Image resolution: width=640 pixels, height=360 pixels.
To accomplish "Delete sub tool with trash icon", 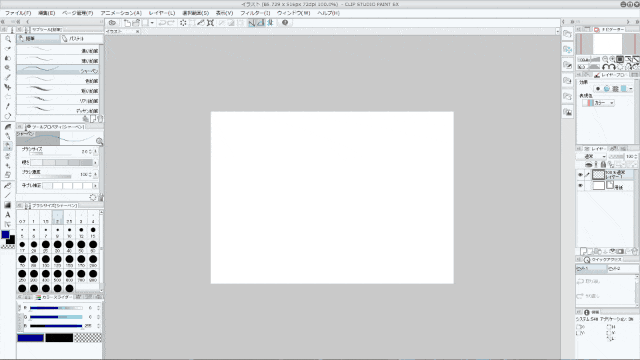I will click(x=100, y=119).
